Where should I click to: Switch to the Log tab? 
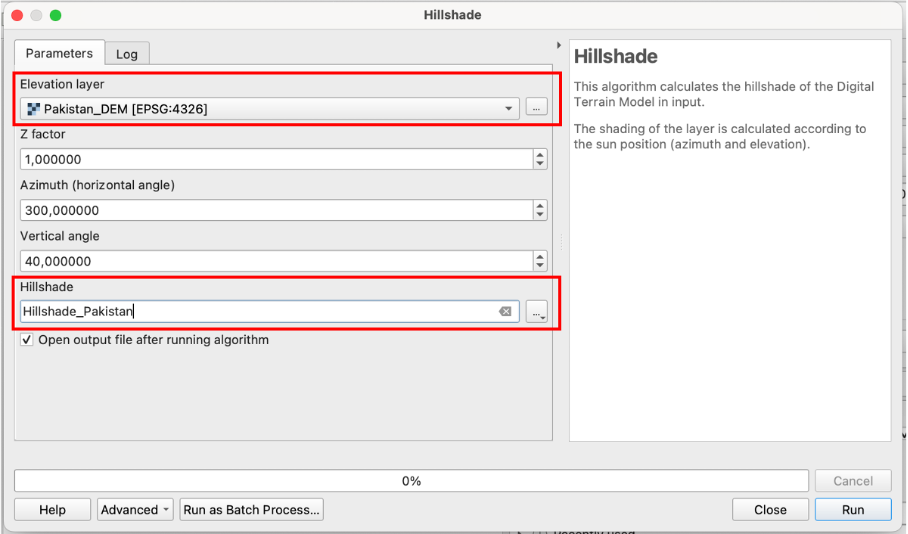[x=127, y=54]
